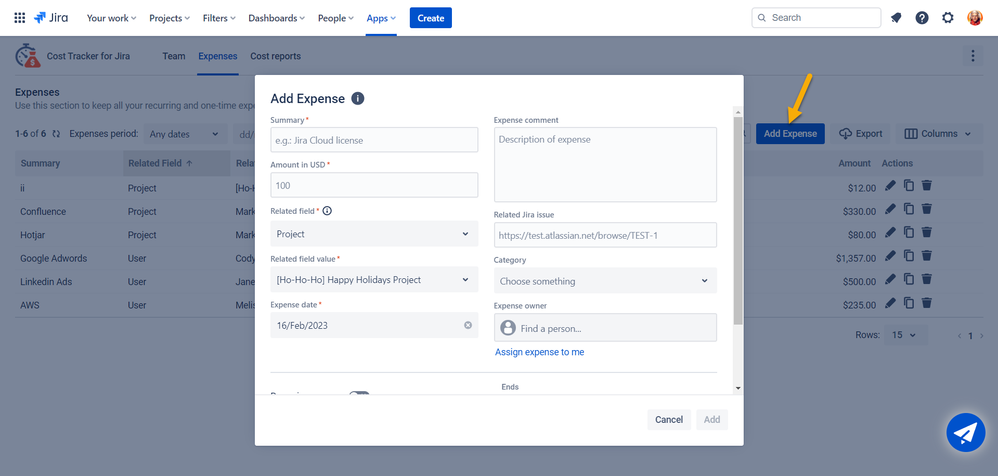This screenshot has width=998, height=476.
Task: Expand the Dashboards menu
Action: tap(276, 18)
